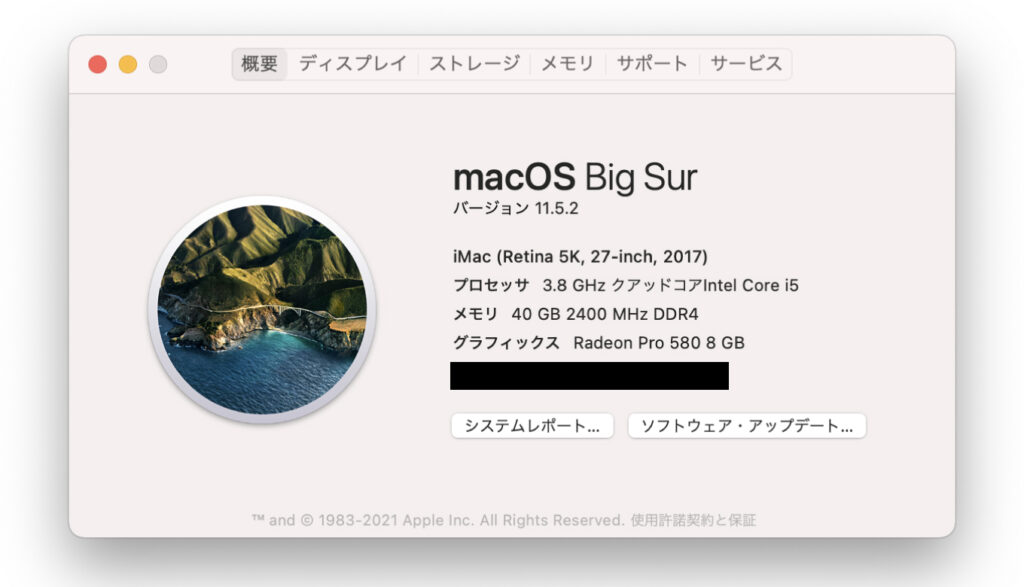This screenshot has height=587, width=1024.
Task: Click バージョン 11.5.2 to show build number
Action: click(516, 208)
